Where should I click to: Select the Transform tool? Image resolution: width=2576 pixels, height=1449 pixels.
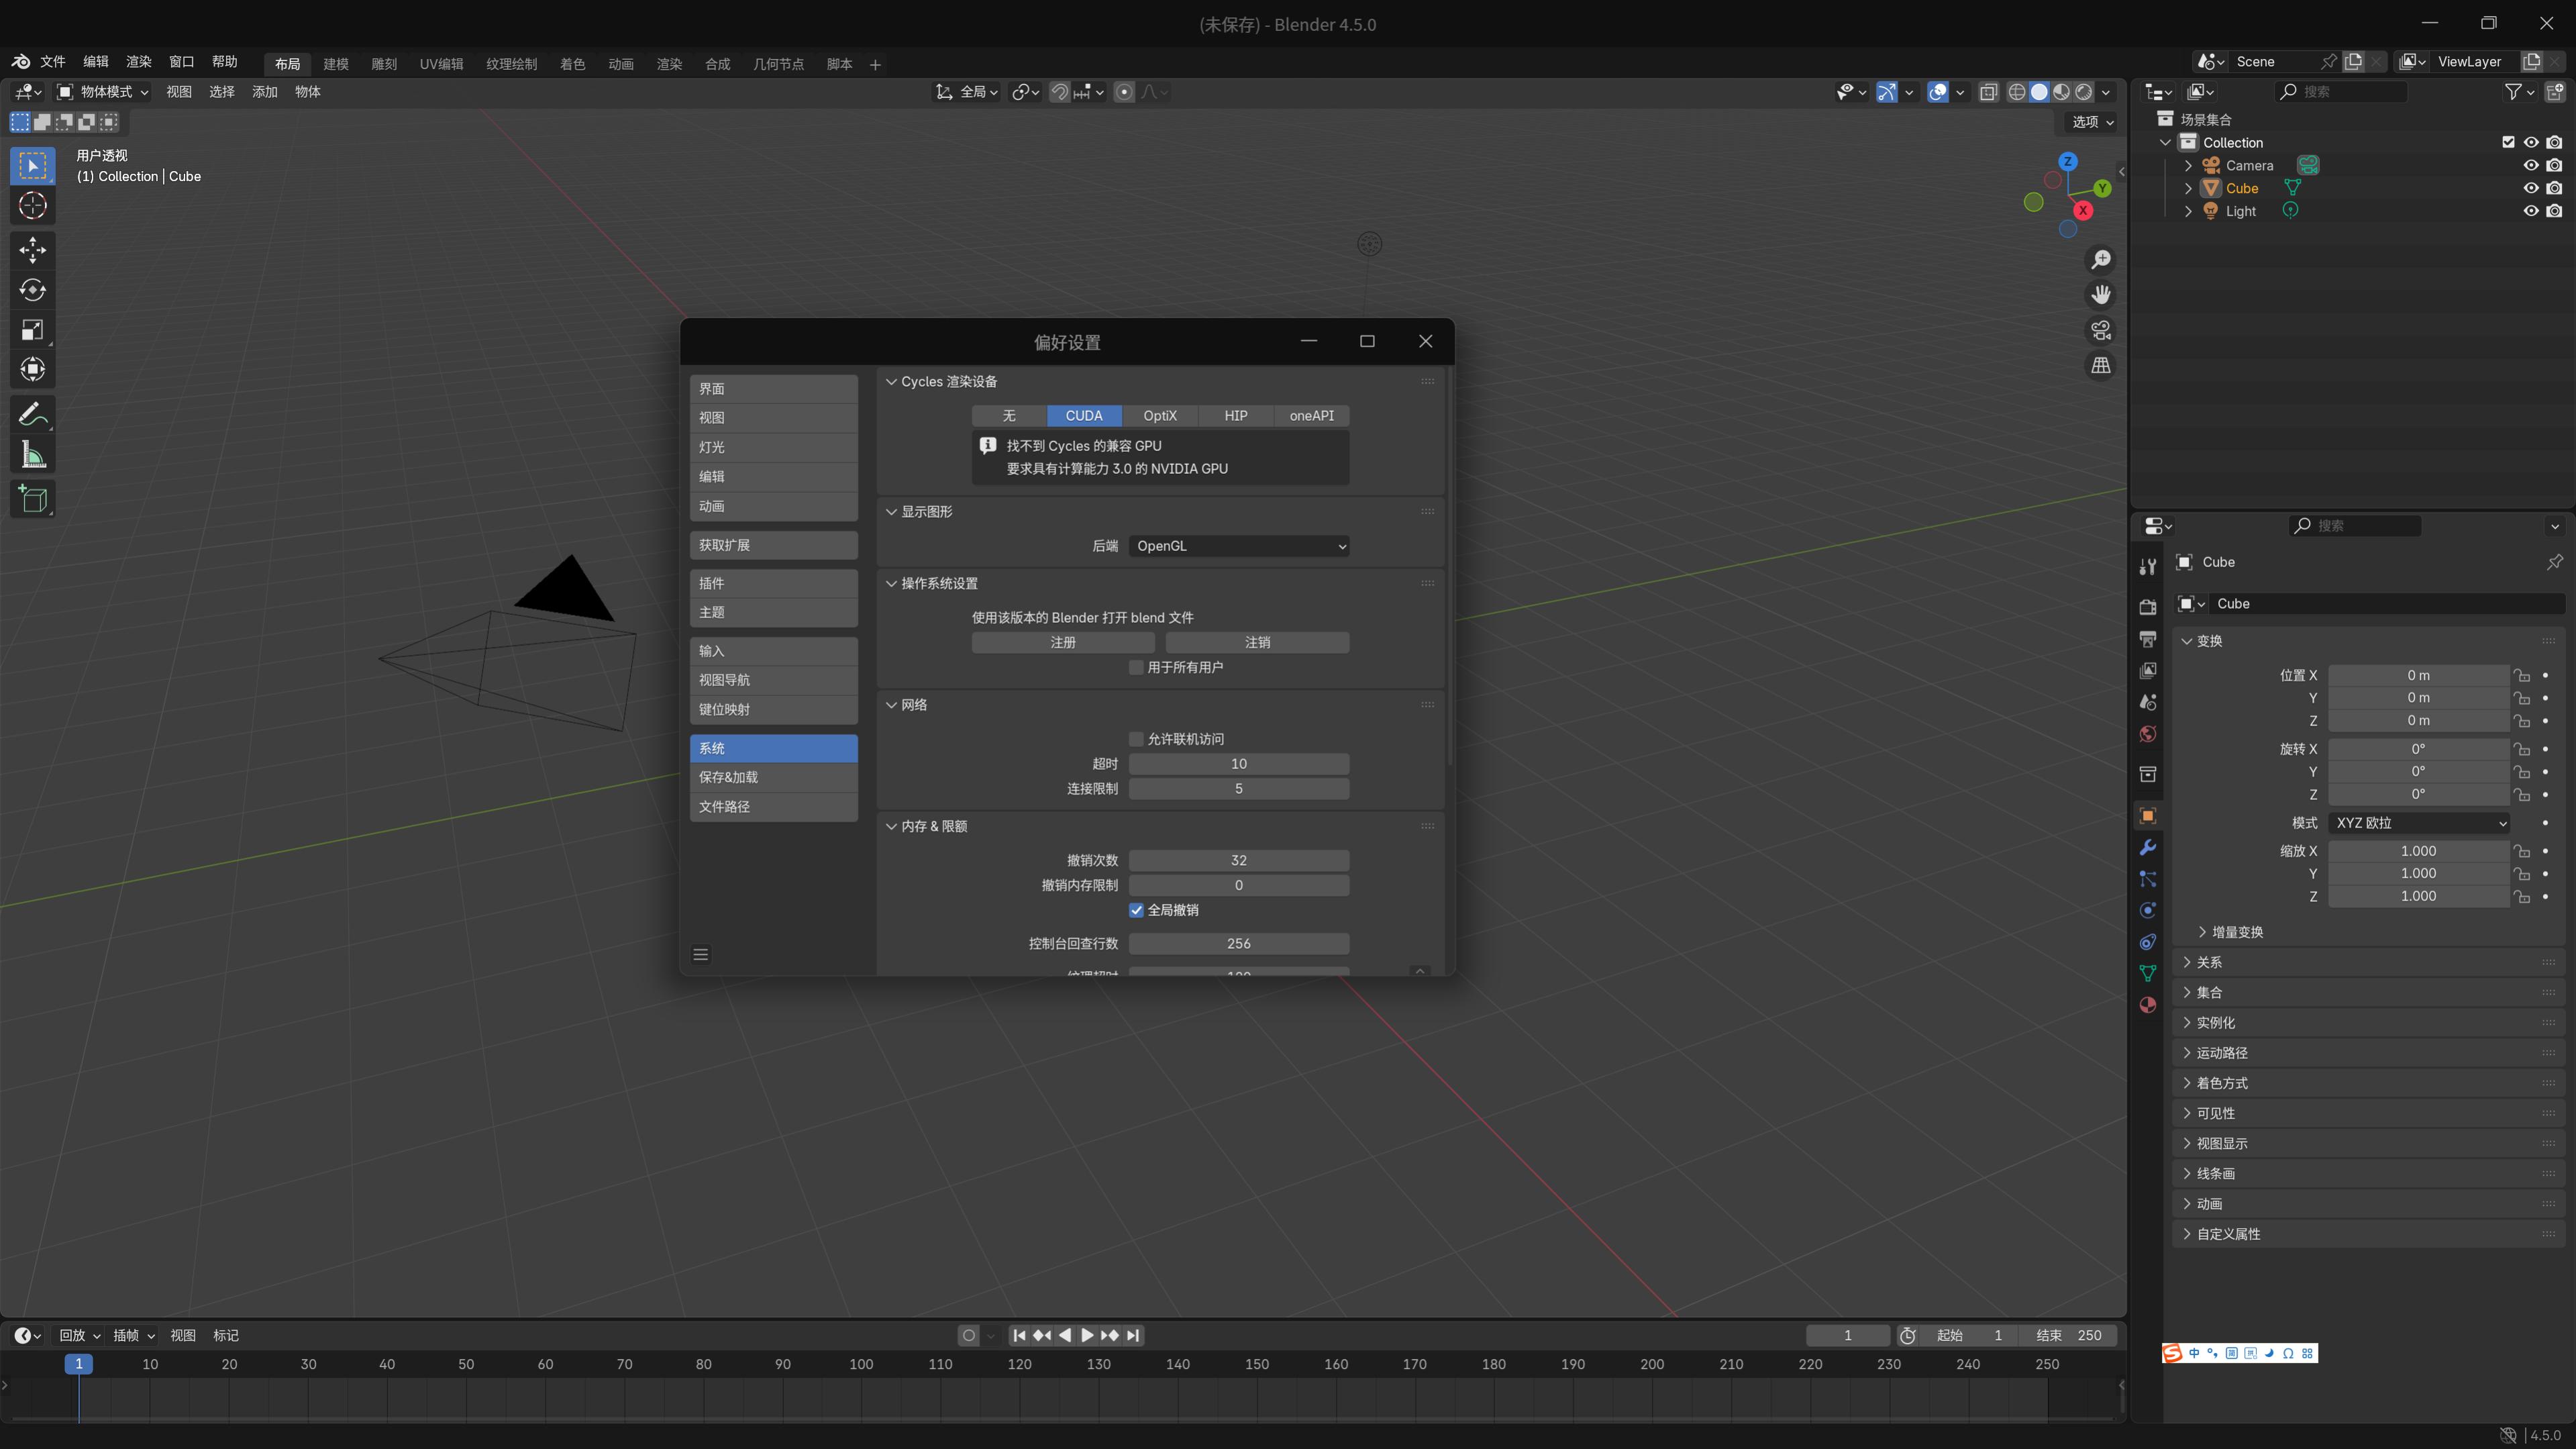[32, 370]
